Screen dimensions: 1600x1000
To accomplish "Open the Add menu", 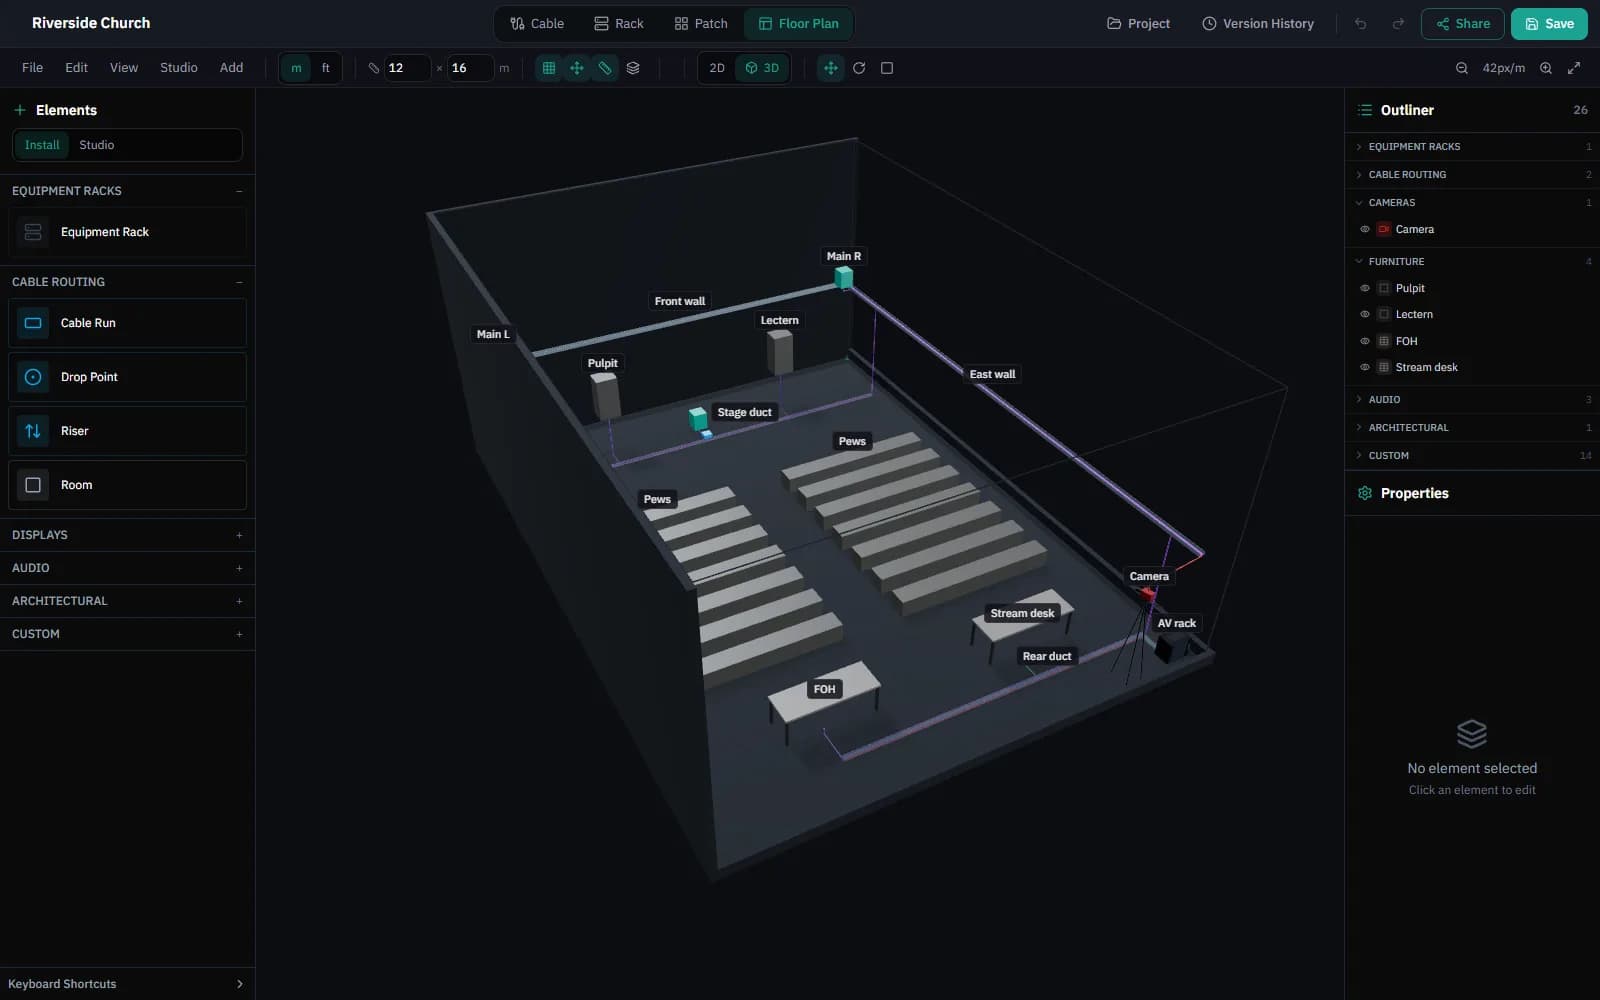I will tap(231, 68).
